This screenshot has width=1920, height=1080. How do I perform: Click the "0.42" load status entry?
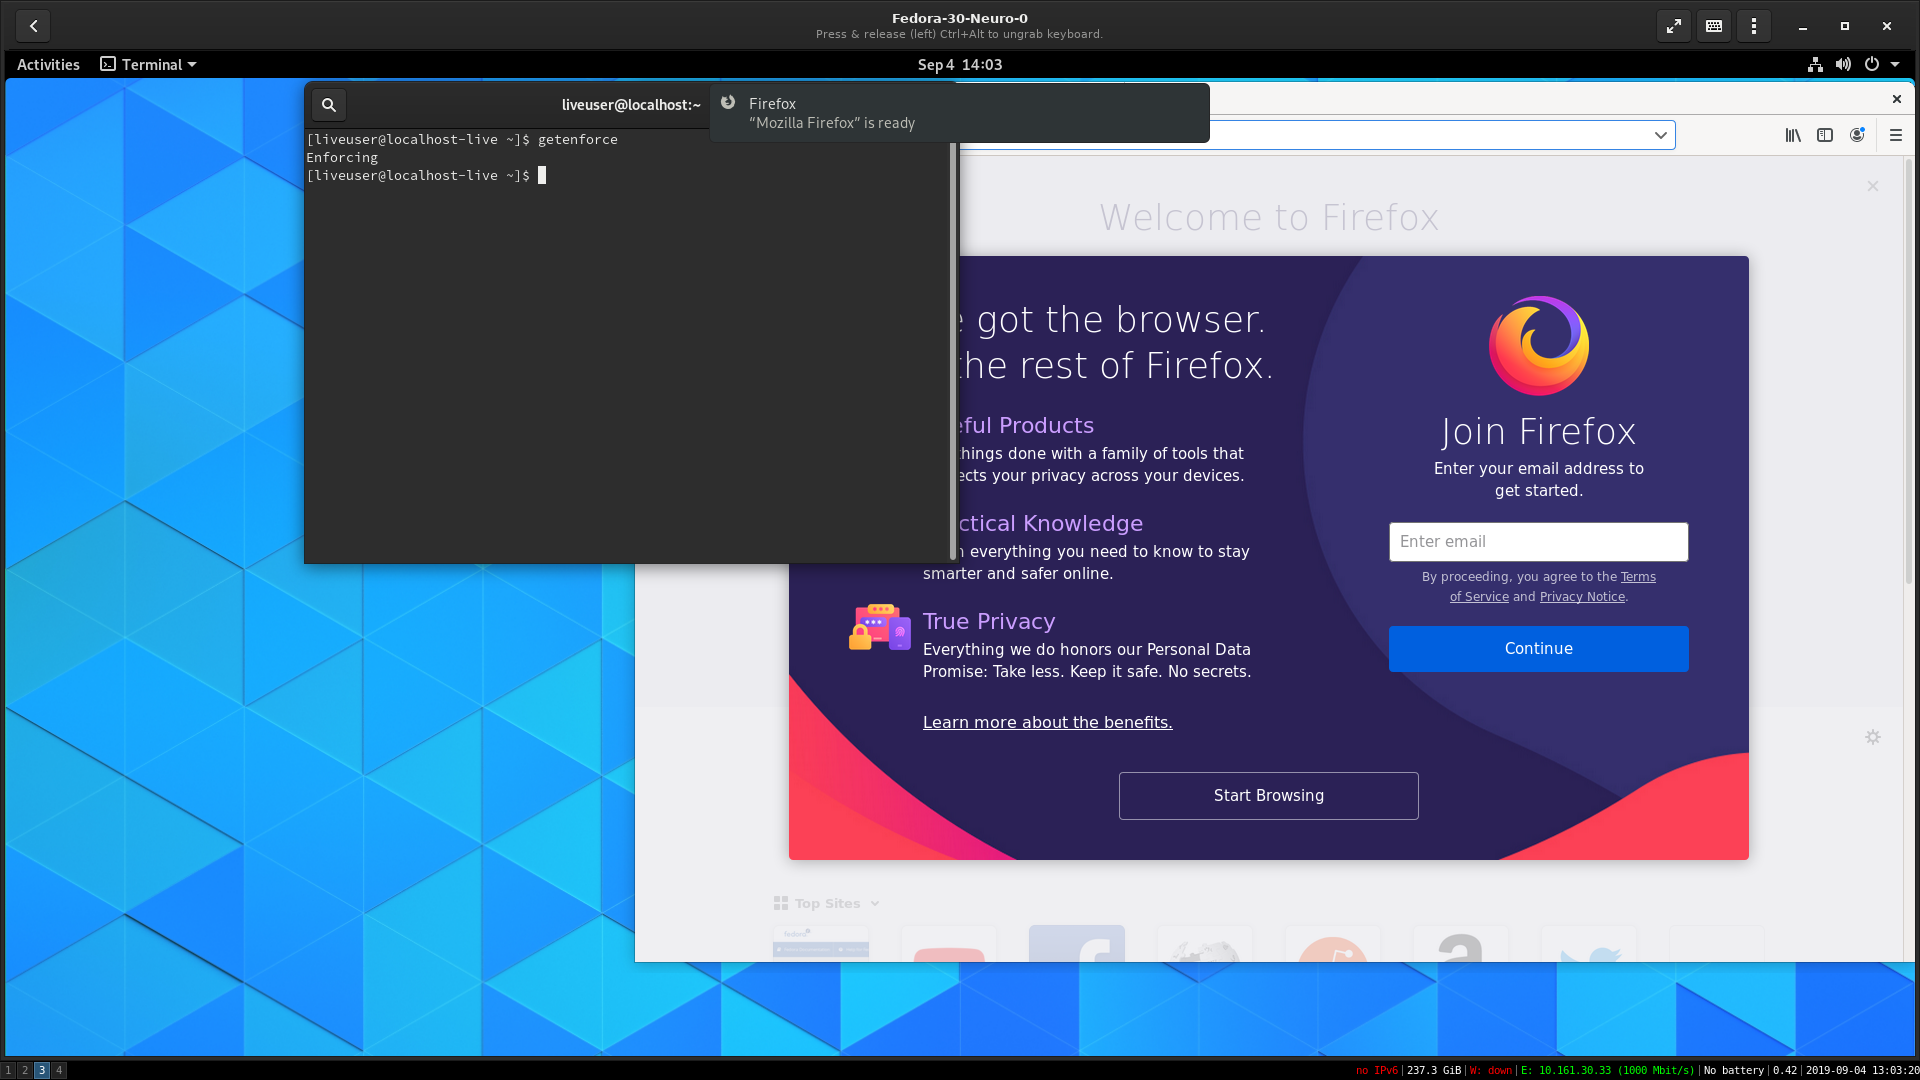pyautogui.click(x=1785, y=1071)
